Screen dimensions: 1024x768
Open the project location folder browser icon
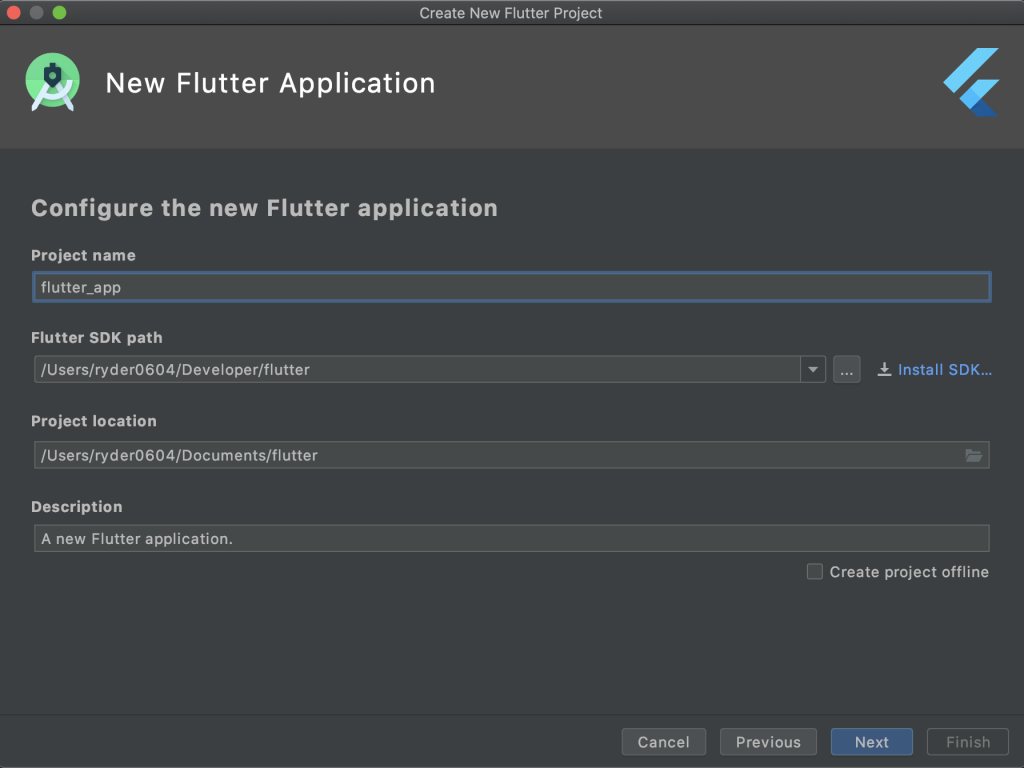[973, 455]
